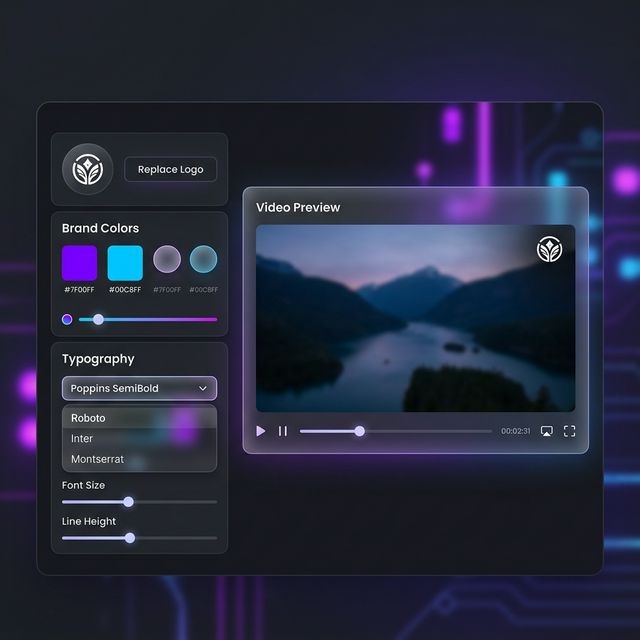Click the Line Height slider handle
This screenshot has height=640, width=640.
coord(130,538)
